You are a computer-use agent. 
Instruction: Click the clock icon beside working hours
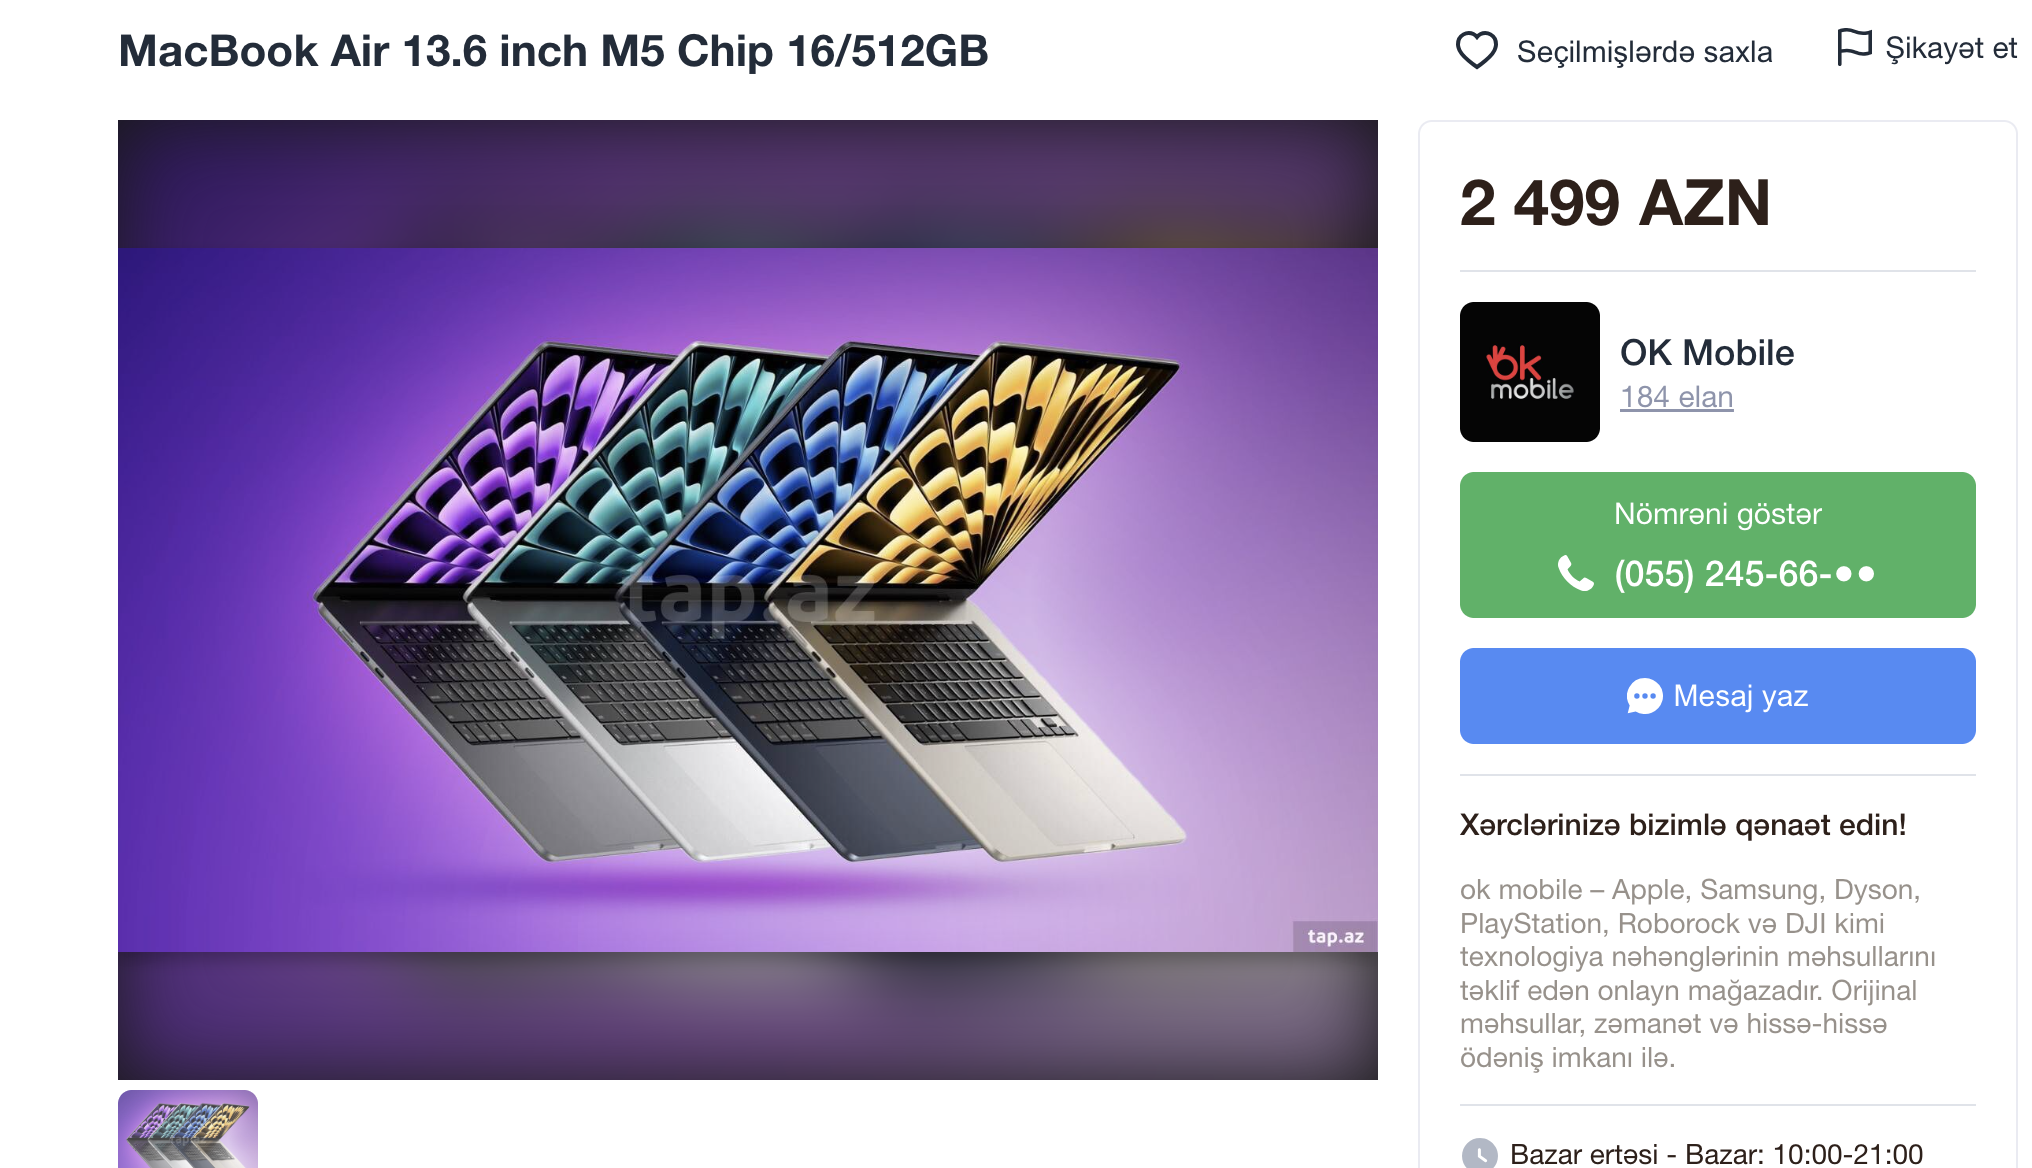click(x=1480, y=1154)
